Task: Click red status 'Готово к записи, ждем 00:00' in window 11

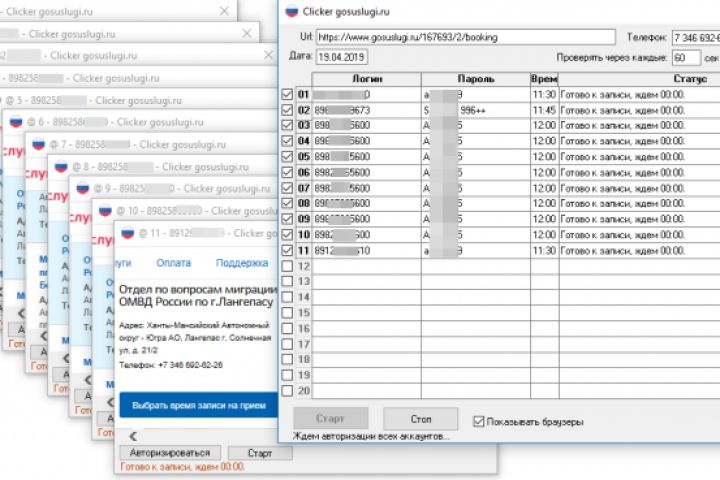Action: pyautogui.click(x=182, y=467)
